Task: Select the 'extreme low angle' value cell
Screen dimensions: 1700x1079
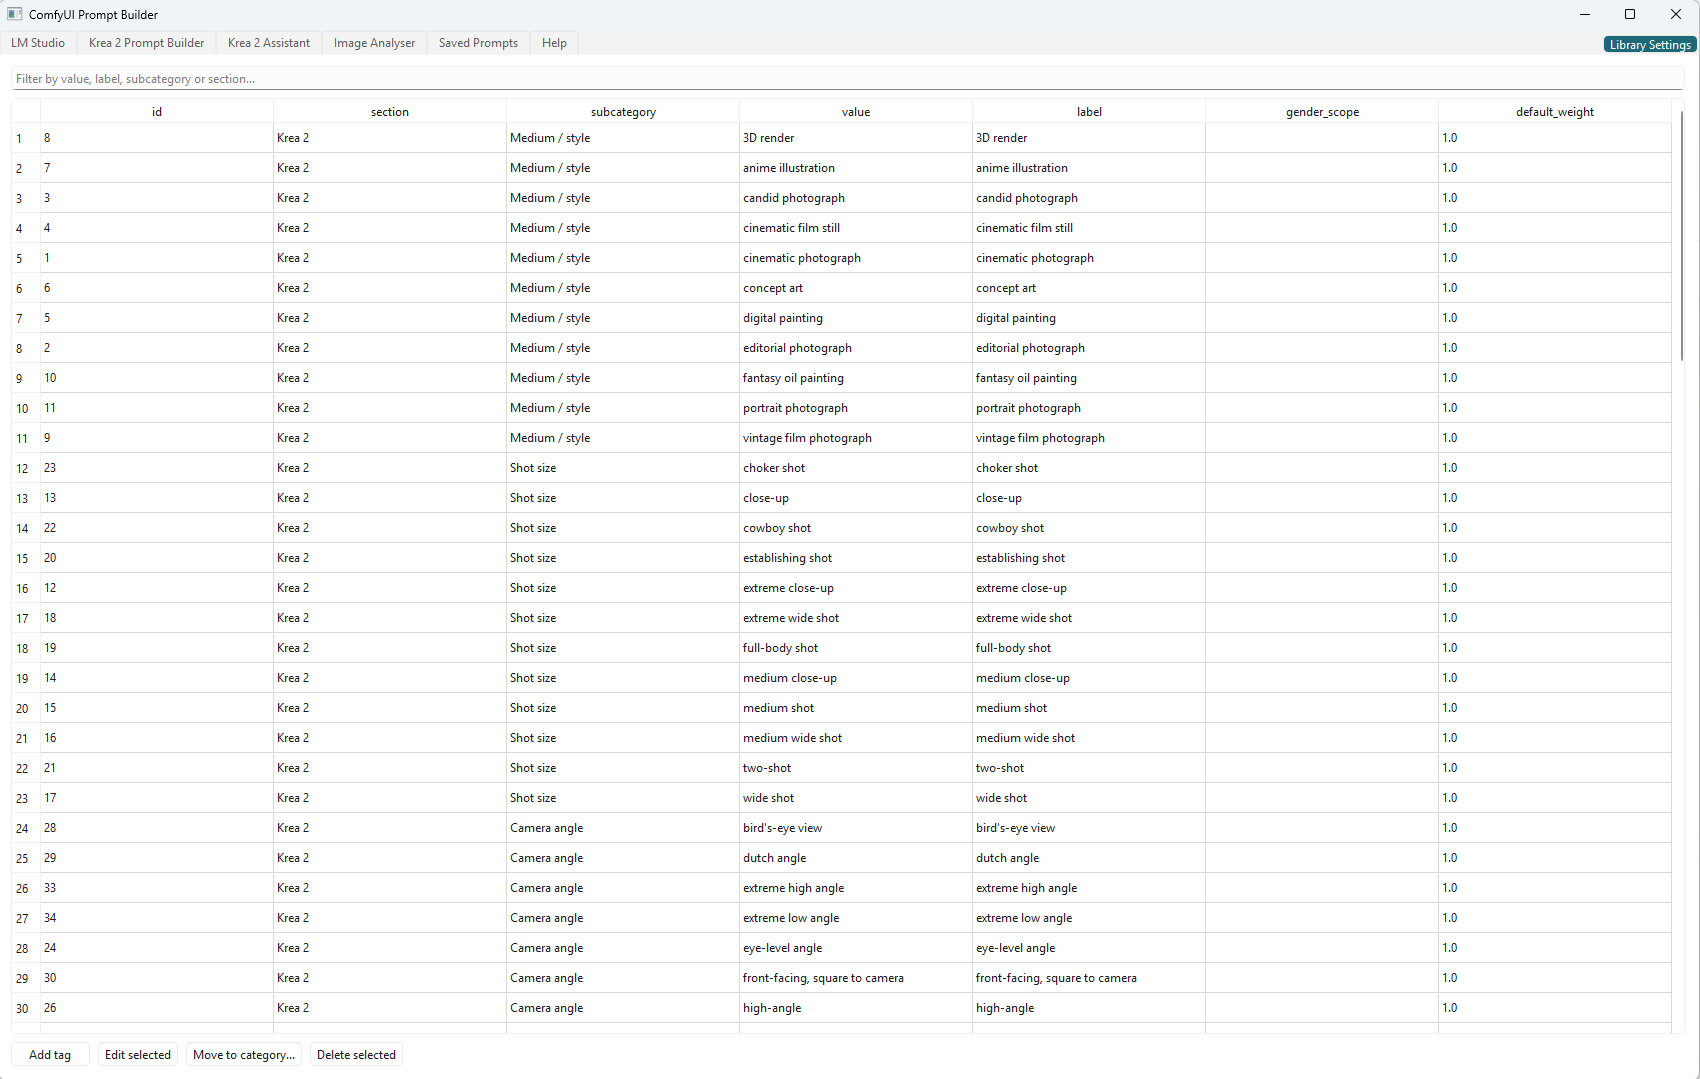Action: (x=856, y=918)
